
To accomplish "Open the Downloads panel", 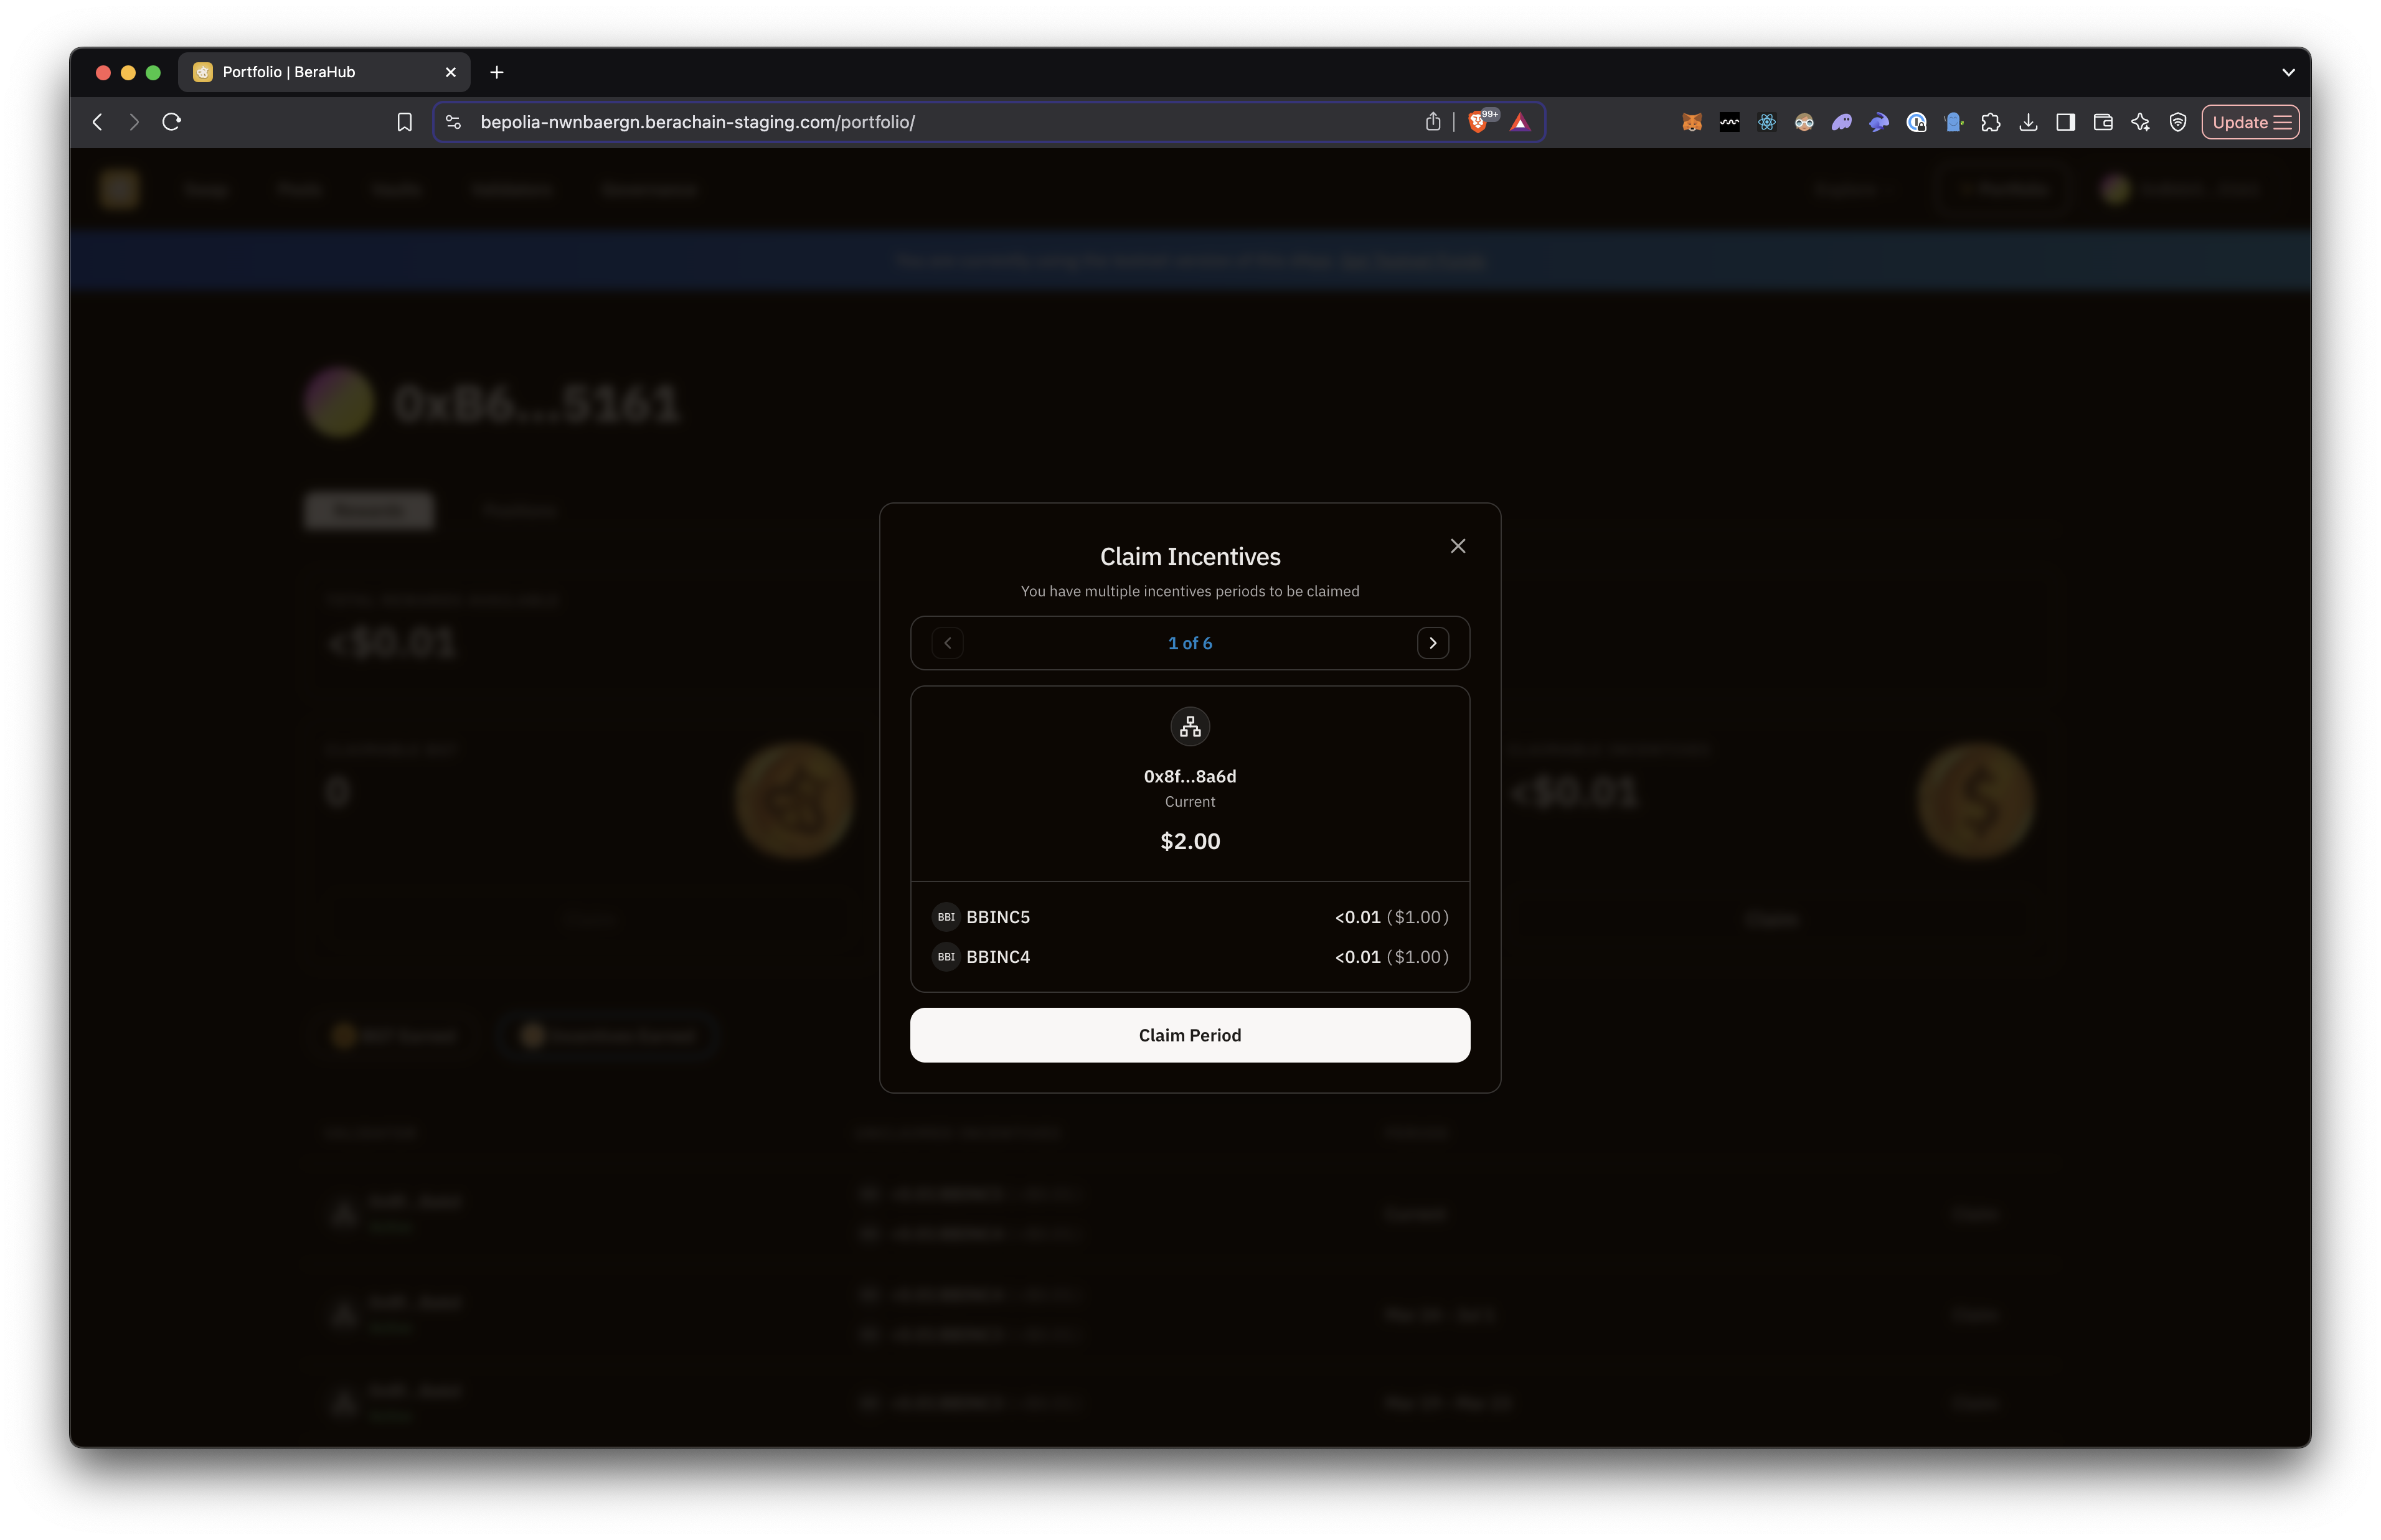I will [x=2027, y=122].
